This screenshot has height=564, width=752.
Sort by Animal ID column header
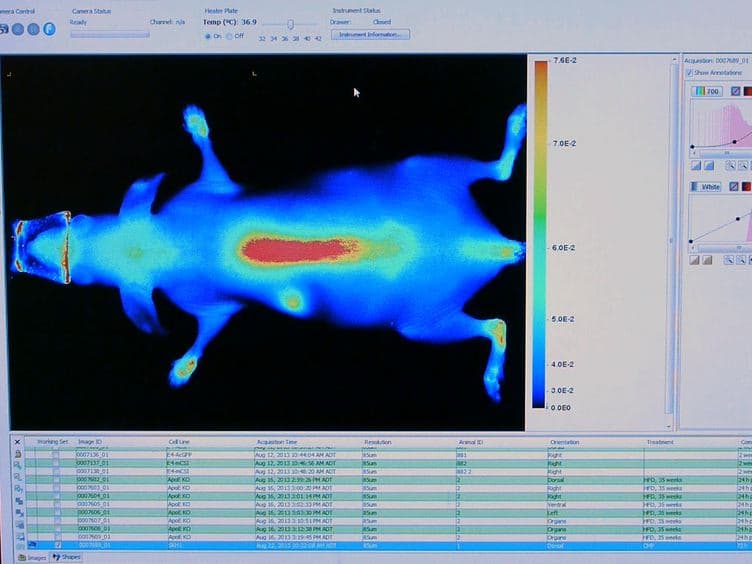pyautogui.click(x=470, y=442)
